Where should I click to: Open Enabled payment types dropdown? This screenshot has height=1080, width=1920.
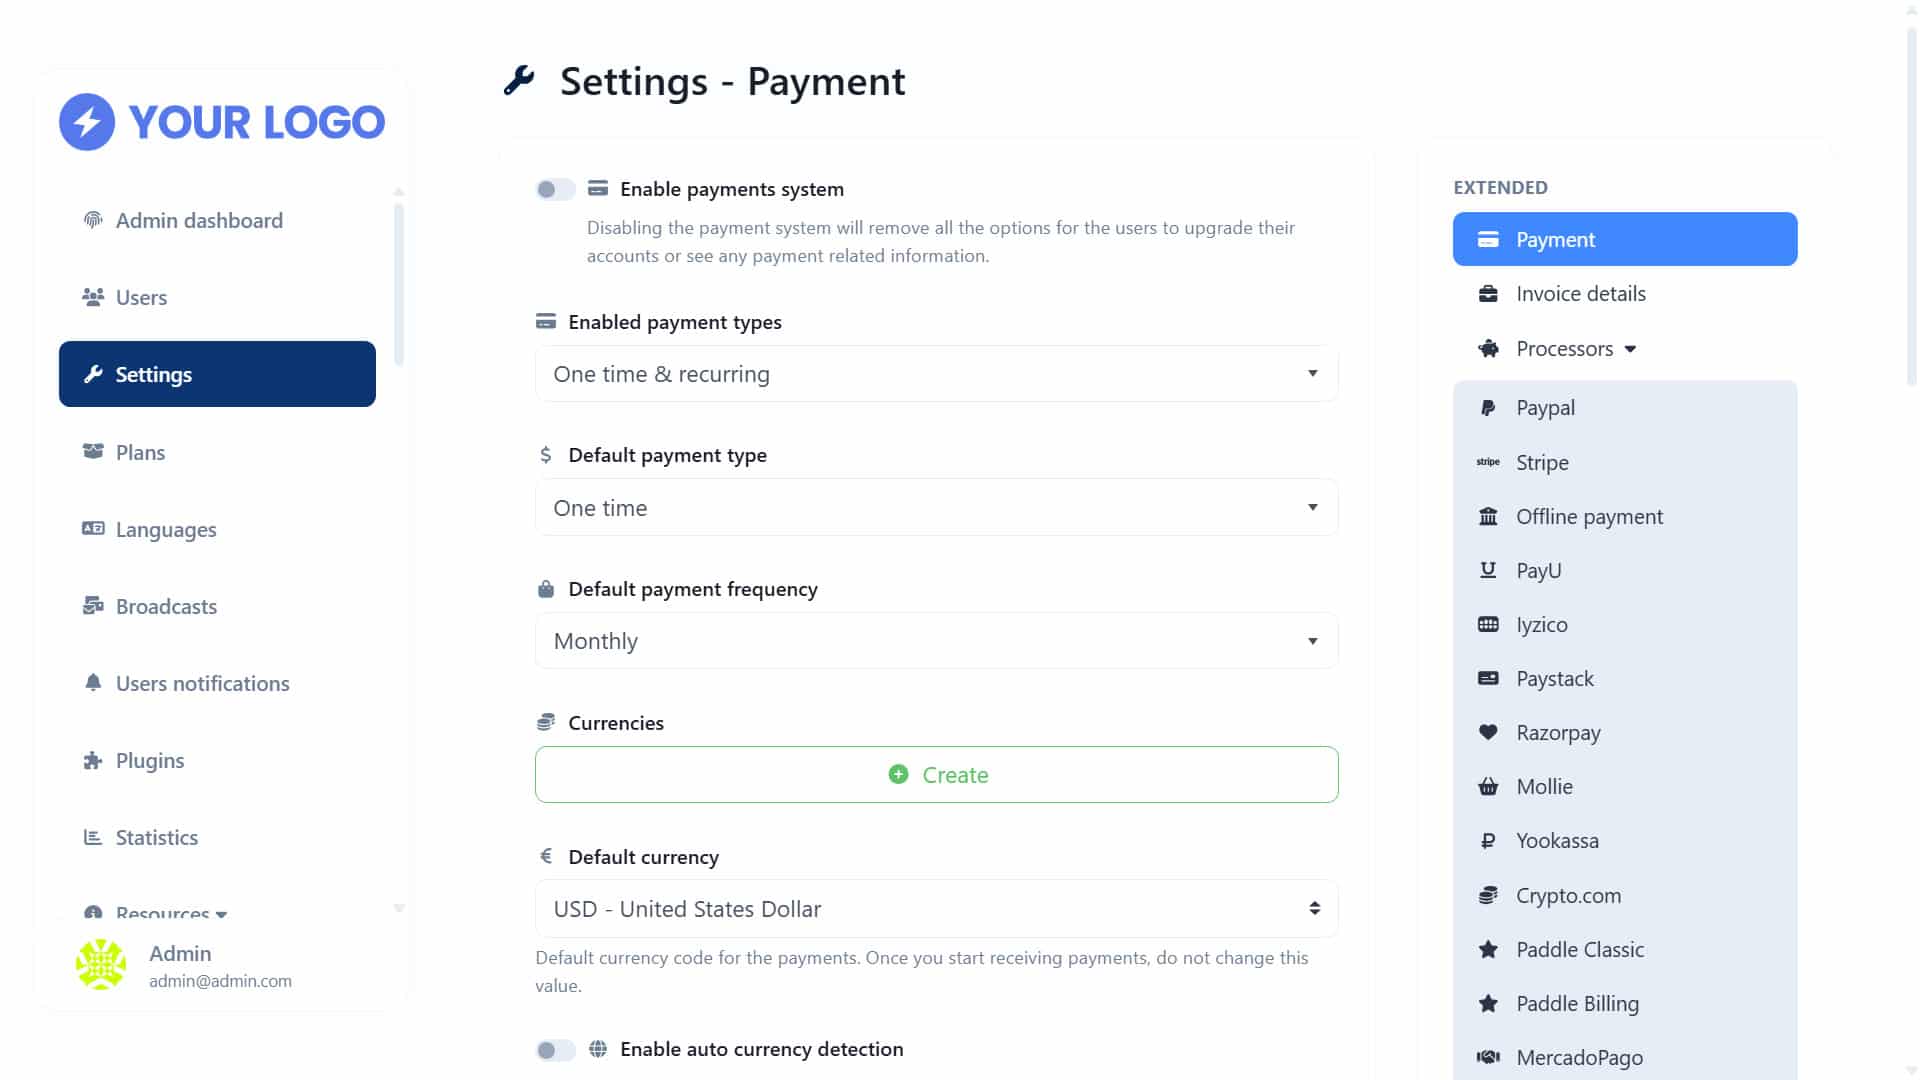click(937, 374)
